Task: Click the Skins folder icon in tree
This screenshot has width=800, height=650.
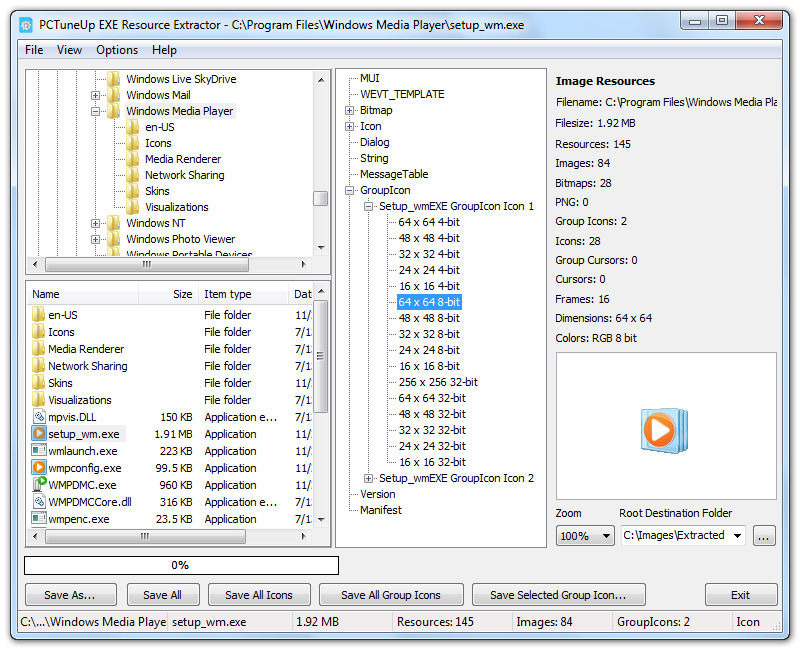Action: [x=133, y=191]
